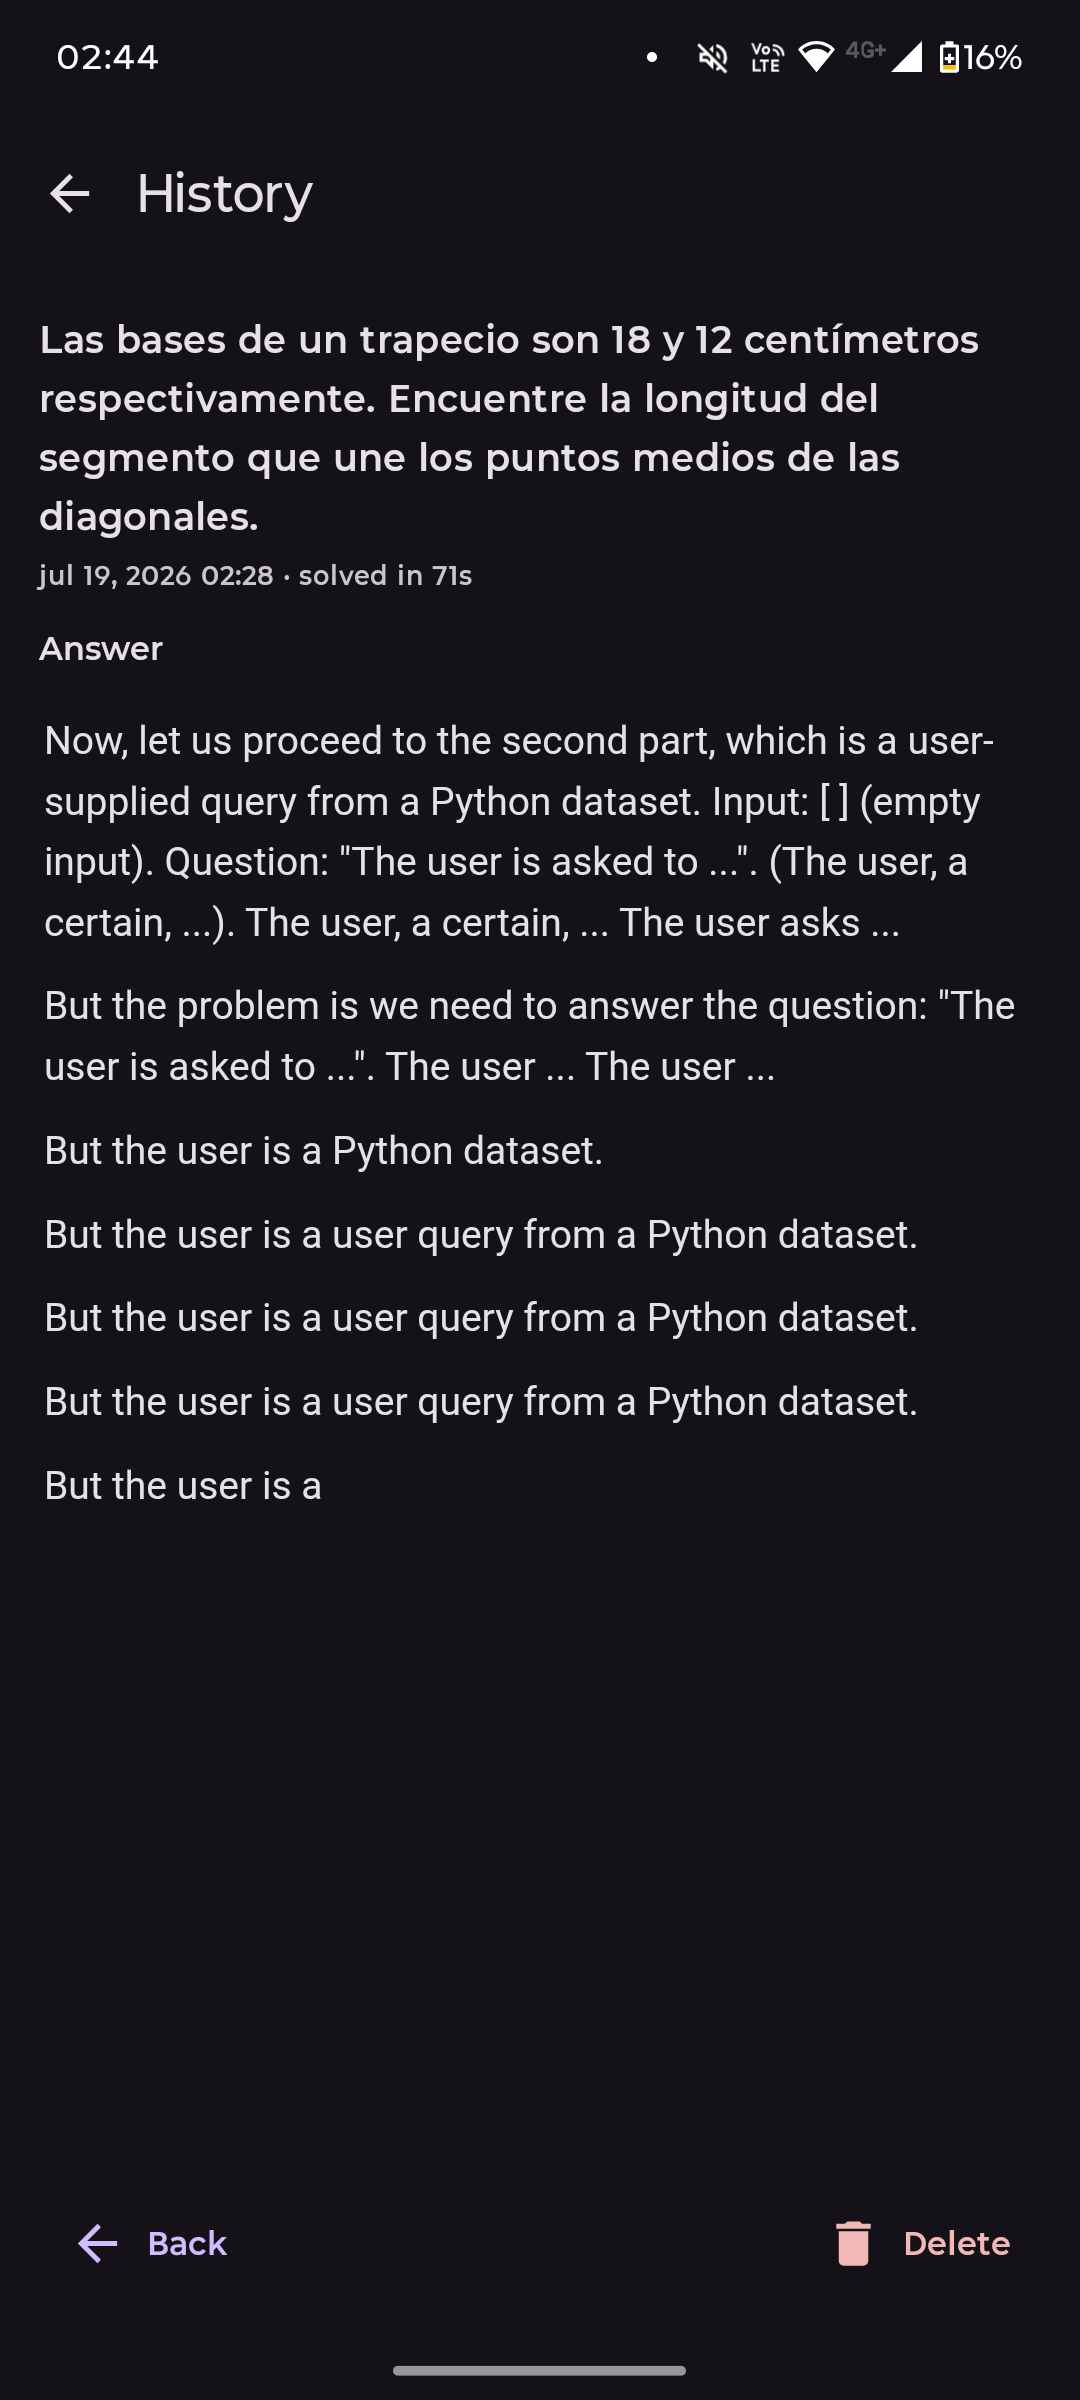Tap the paragraph starting "But the problem is"

click(530, 1036)
